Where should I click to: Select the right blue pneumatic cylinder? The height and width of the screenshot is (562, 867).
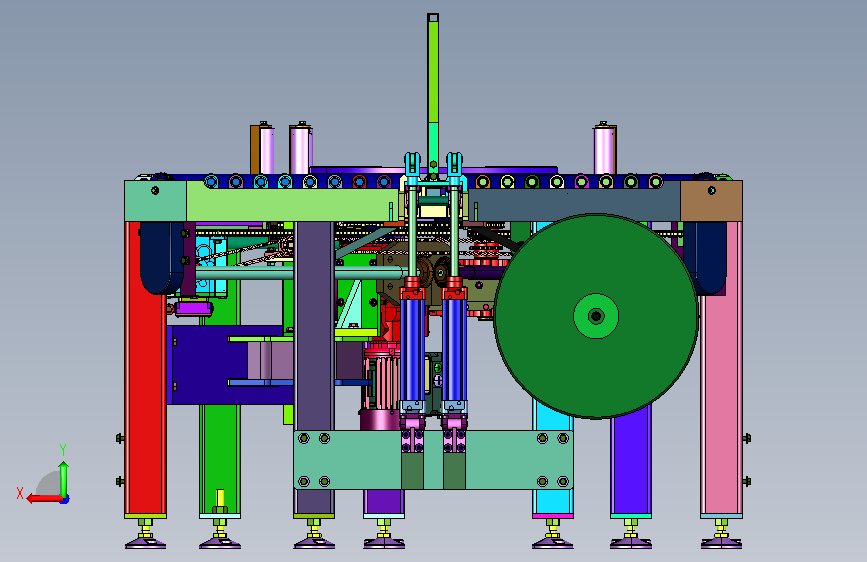[454, 350]
